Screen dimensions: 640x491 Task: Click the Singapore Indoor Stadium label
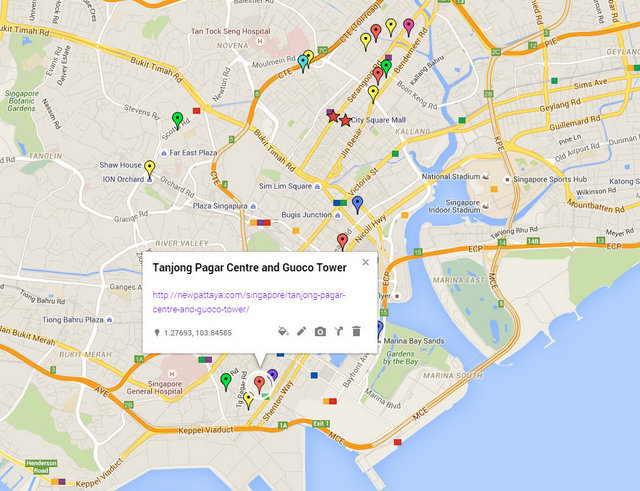[x=454, y=206]
